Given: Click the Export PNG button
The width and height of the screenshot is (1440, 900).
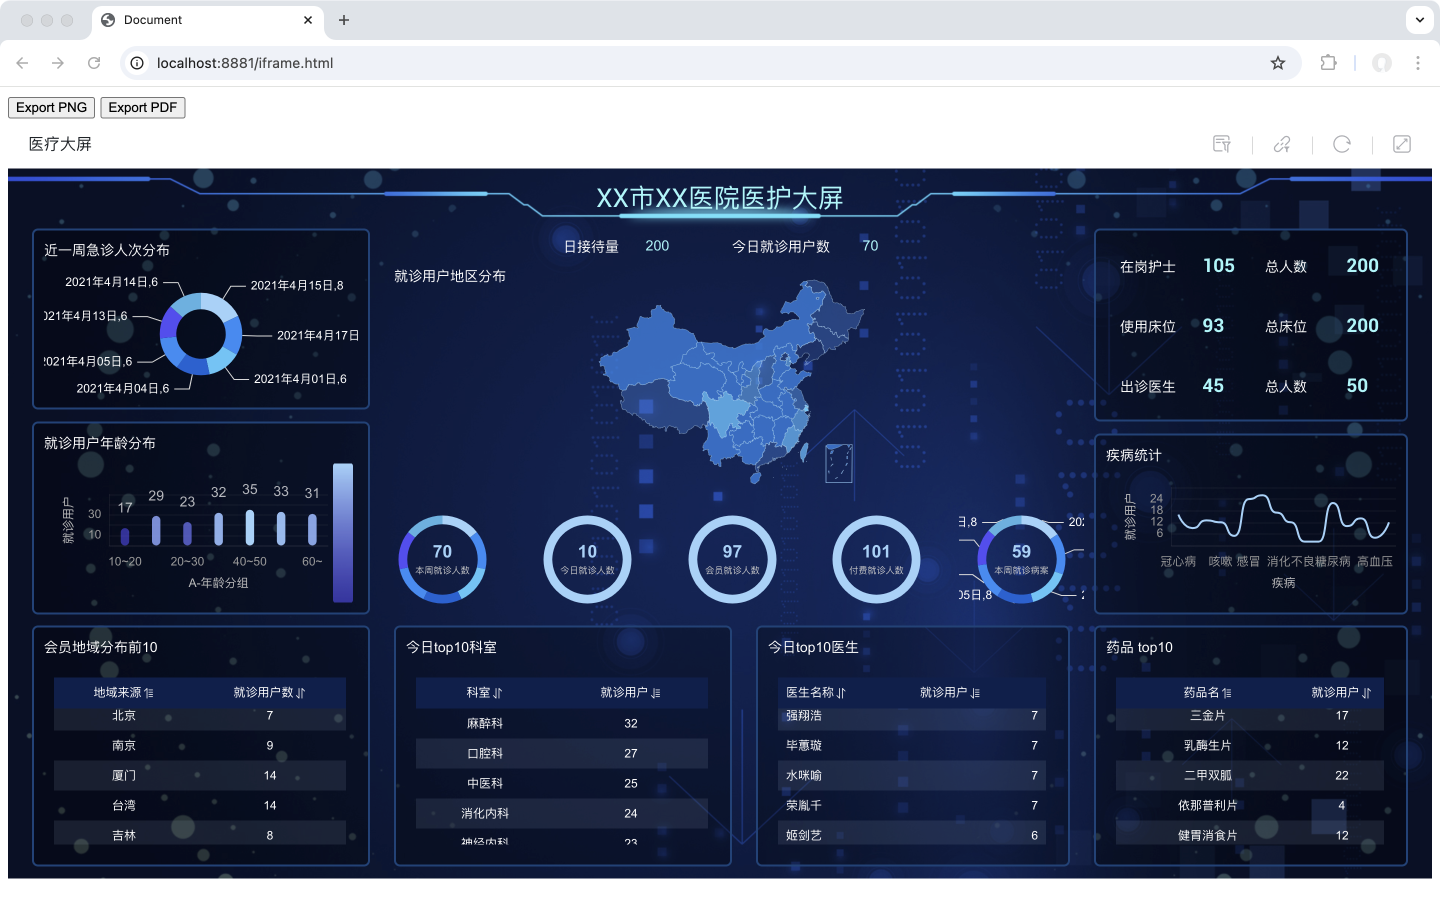Looking at the screenshot, I should [52, 107].
